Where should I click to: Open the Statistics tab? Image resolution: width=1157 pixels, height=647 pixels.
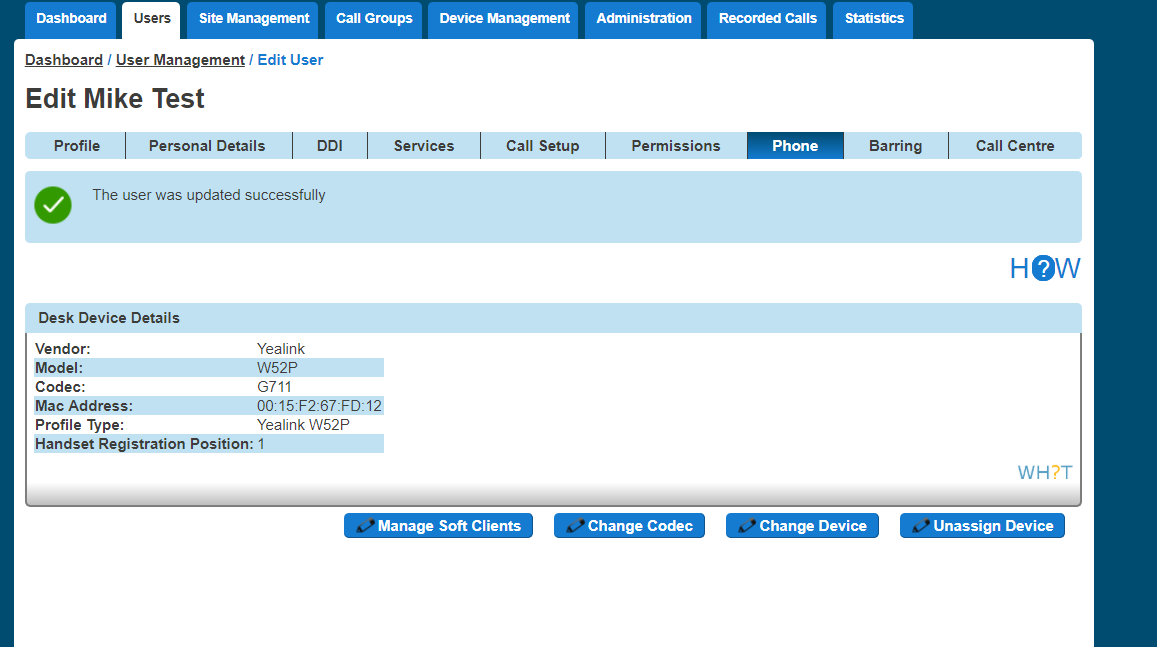coord(874,19)
